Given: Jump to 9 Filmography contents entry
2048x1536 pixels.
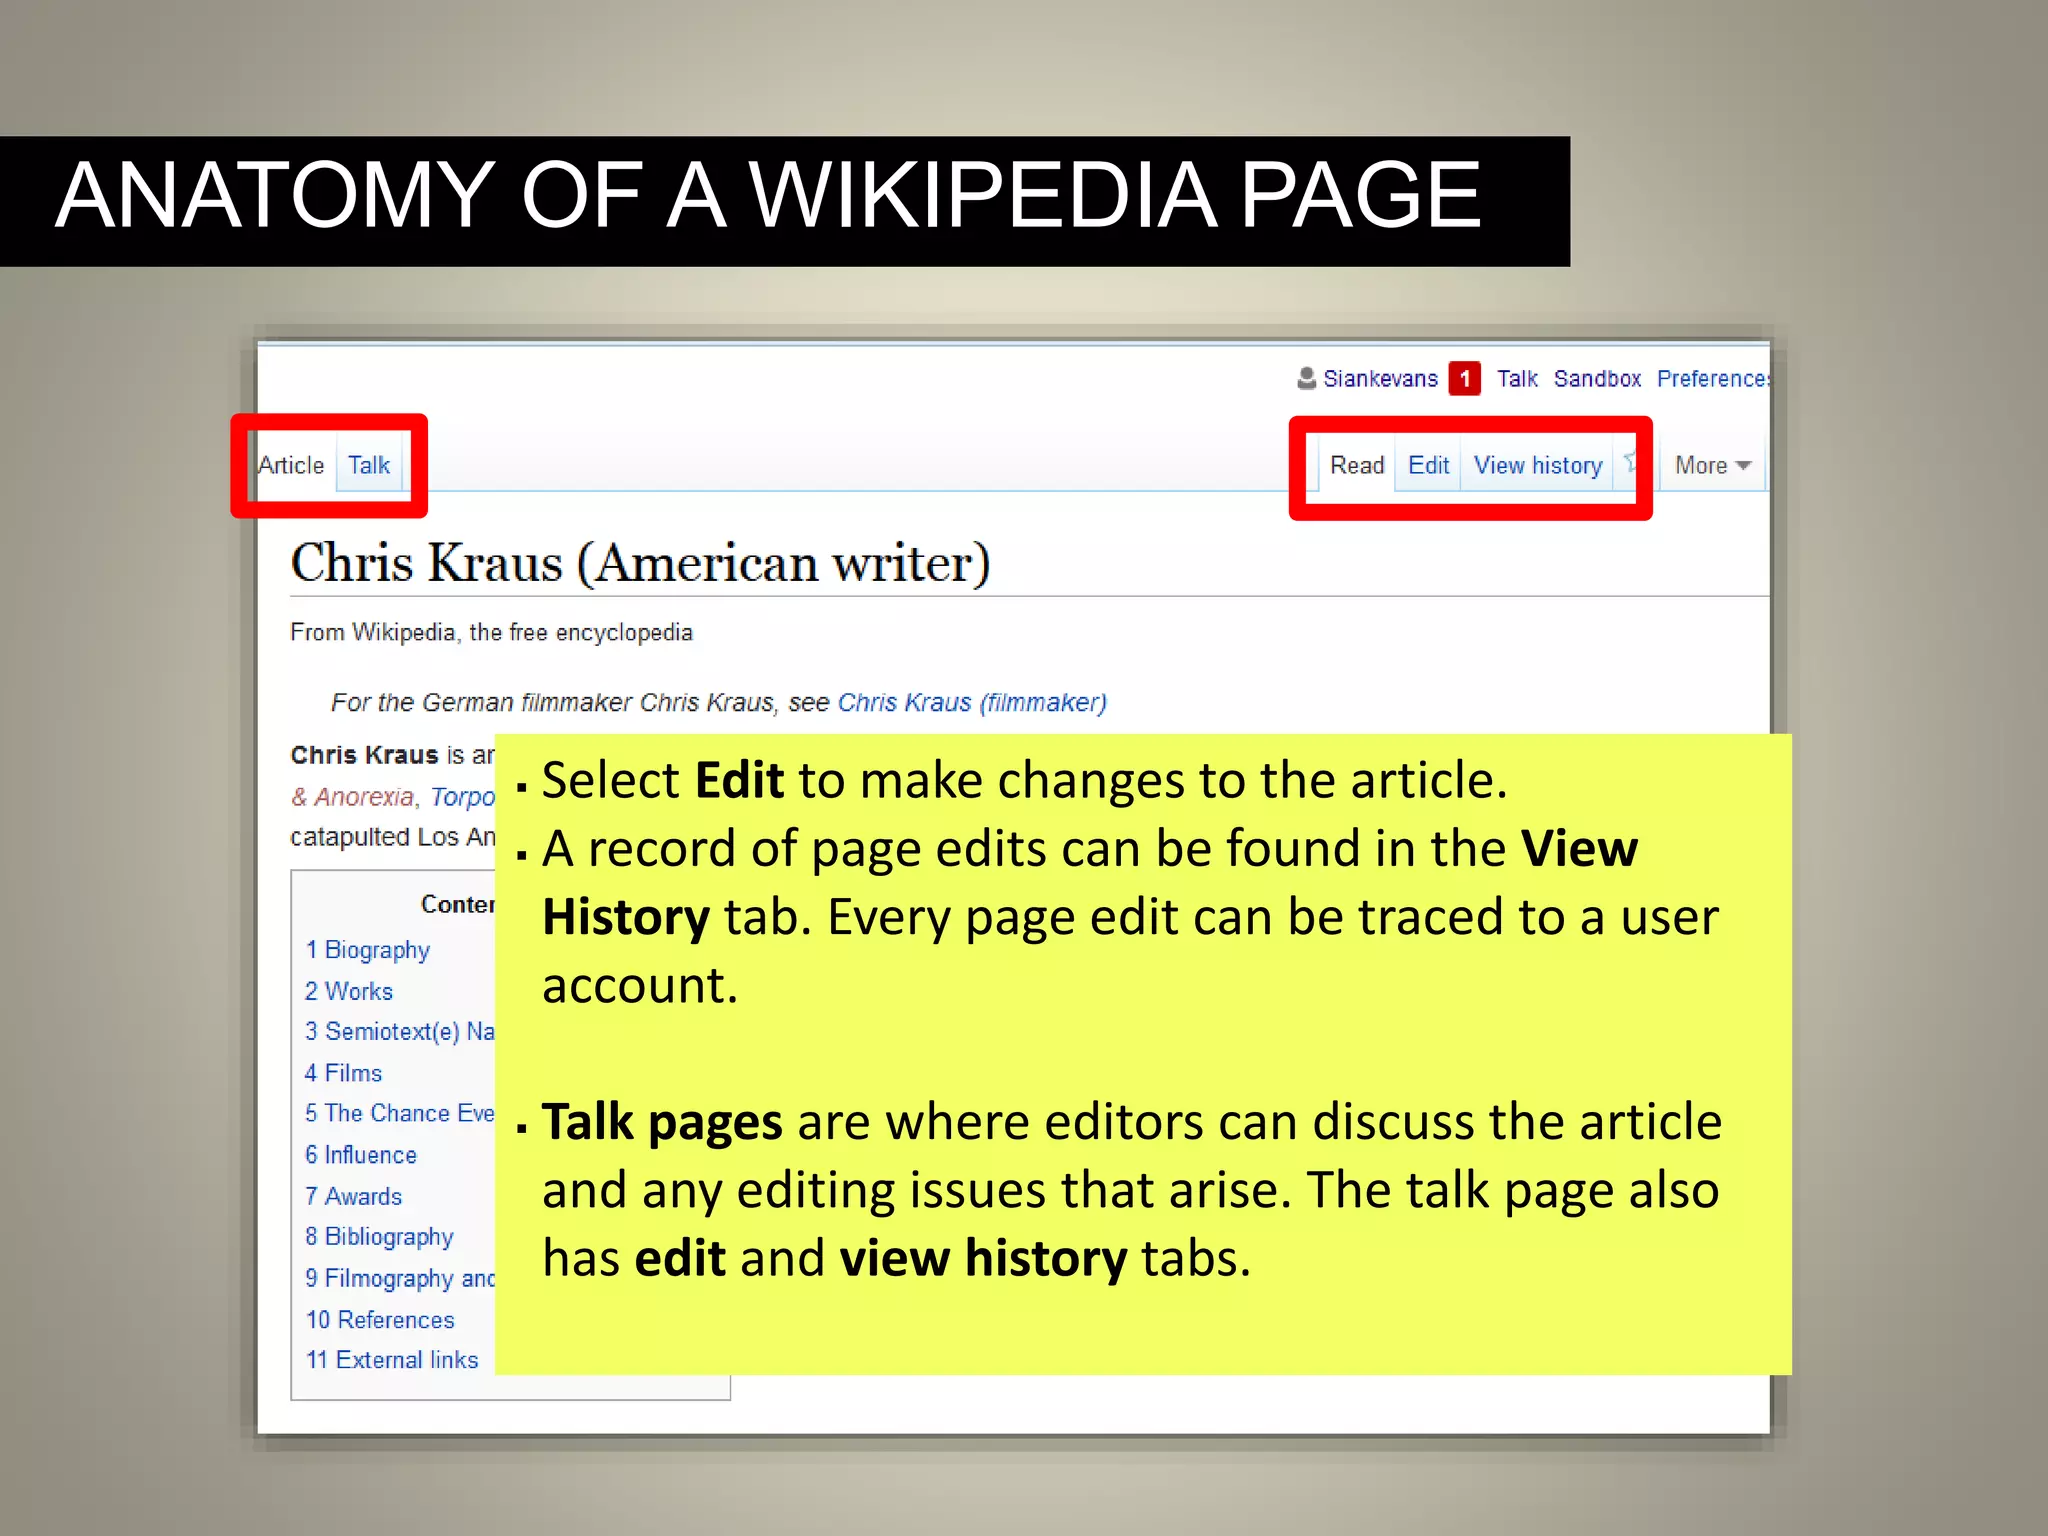Looking at the screenshot, I should tap(399, 1278).
